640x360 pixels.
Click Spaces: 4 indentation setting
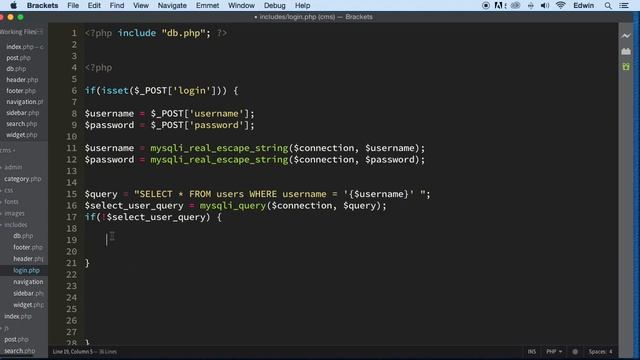pos(600,351)
